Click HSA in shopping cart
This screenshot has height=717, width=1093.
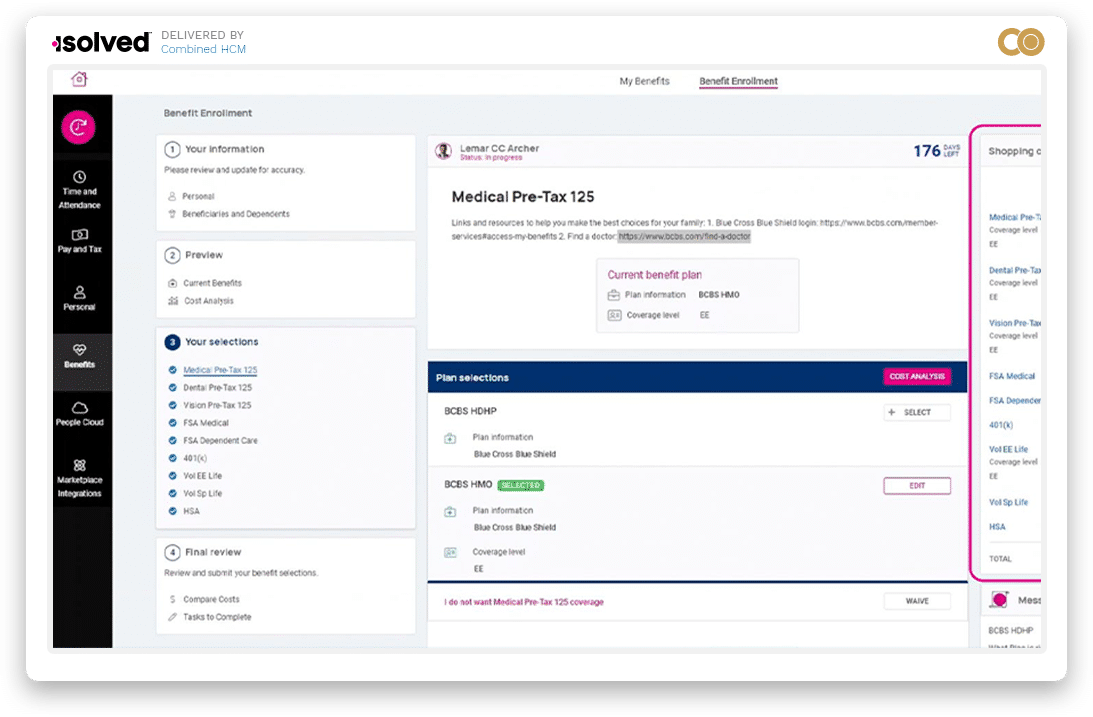(x=997, y=527)
